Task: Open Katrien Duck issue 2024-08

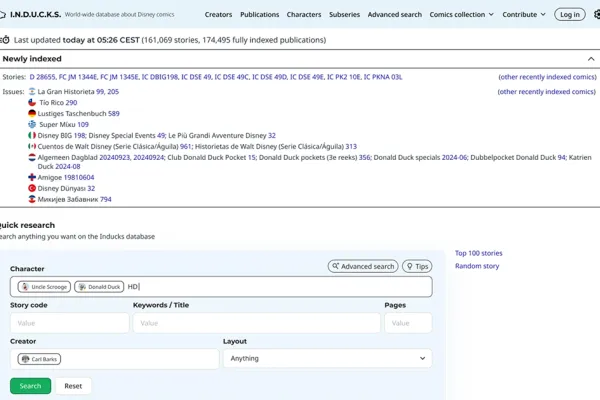Action: coord(68,167)
